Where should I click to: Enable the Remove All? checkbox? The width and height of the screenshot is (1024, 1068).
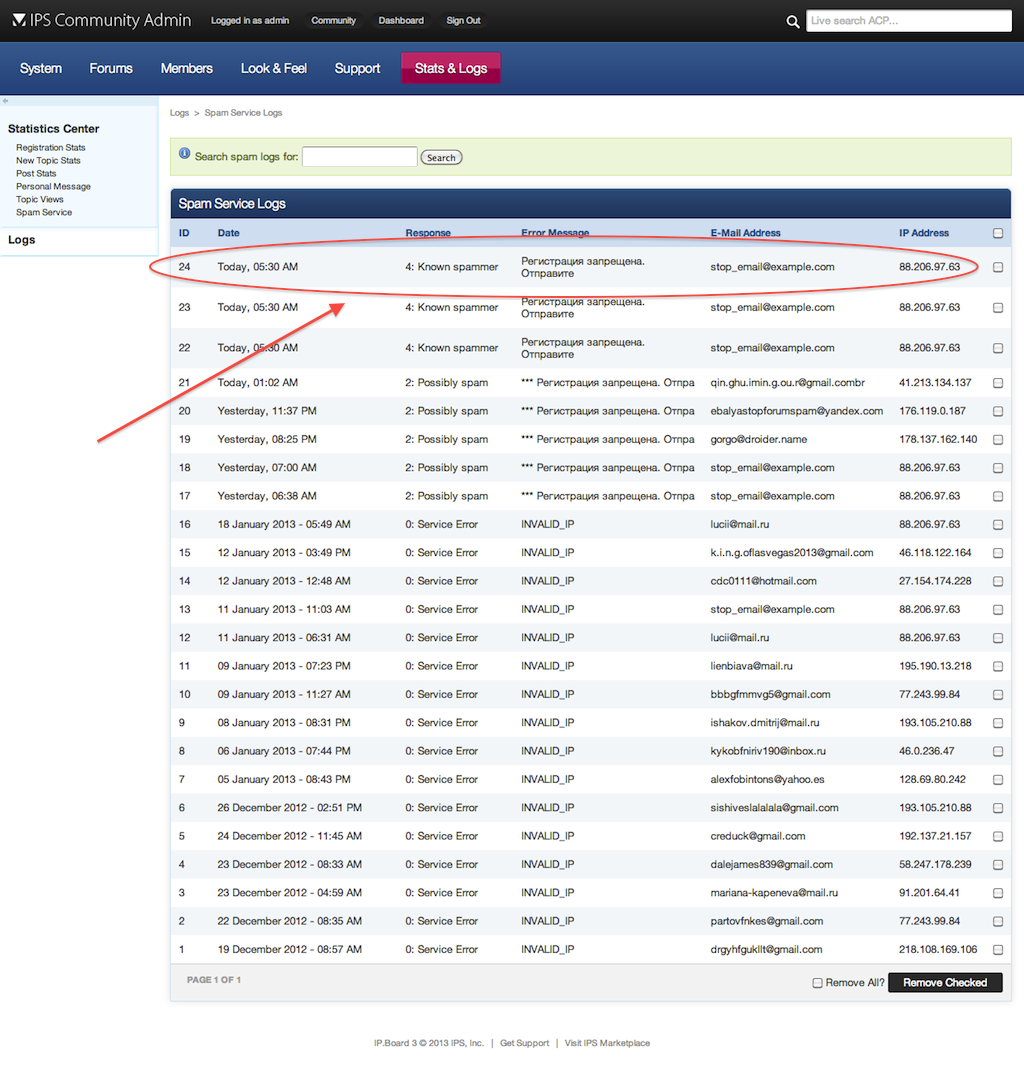click(818, 983)
